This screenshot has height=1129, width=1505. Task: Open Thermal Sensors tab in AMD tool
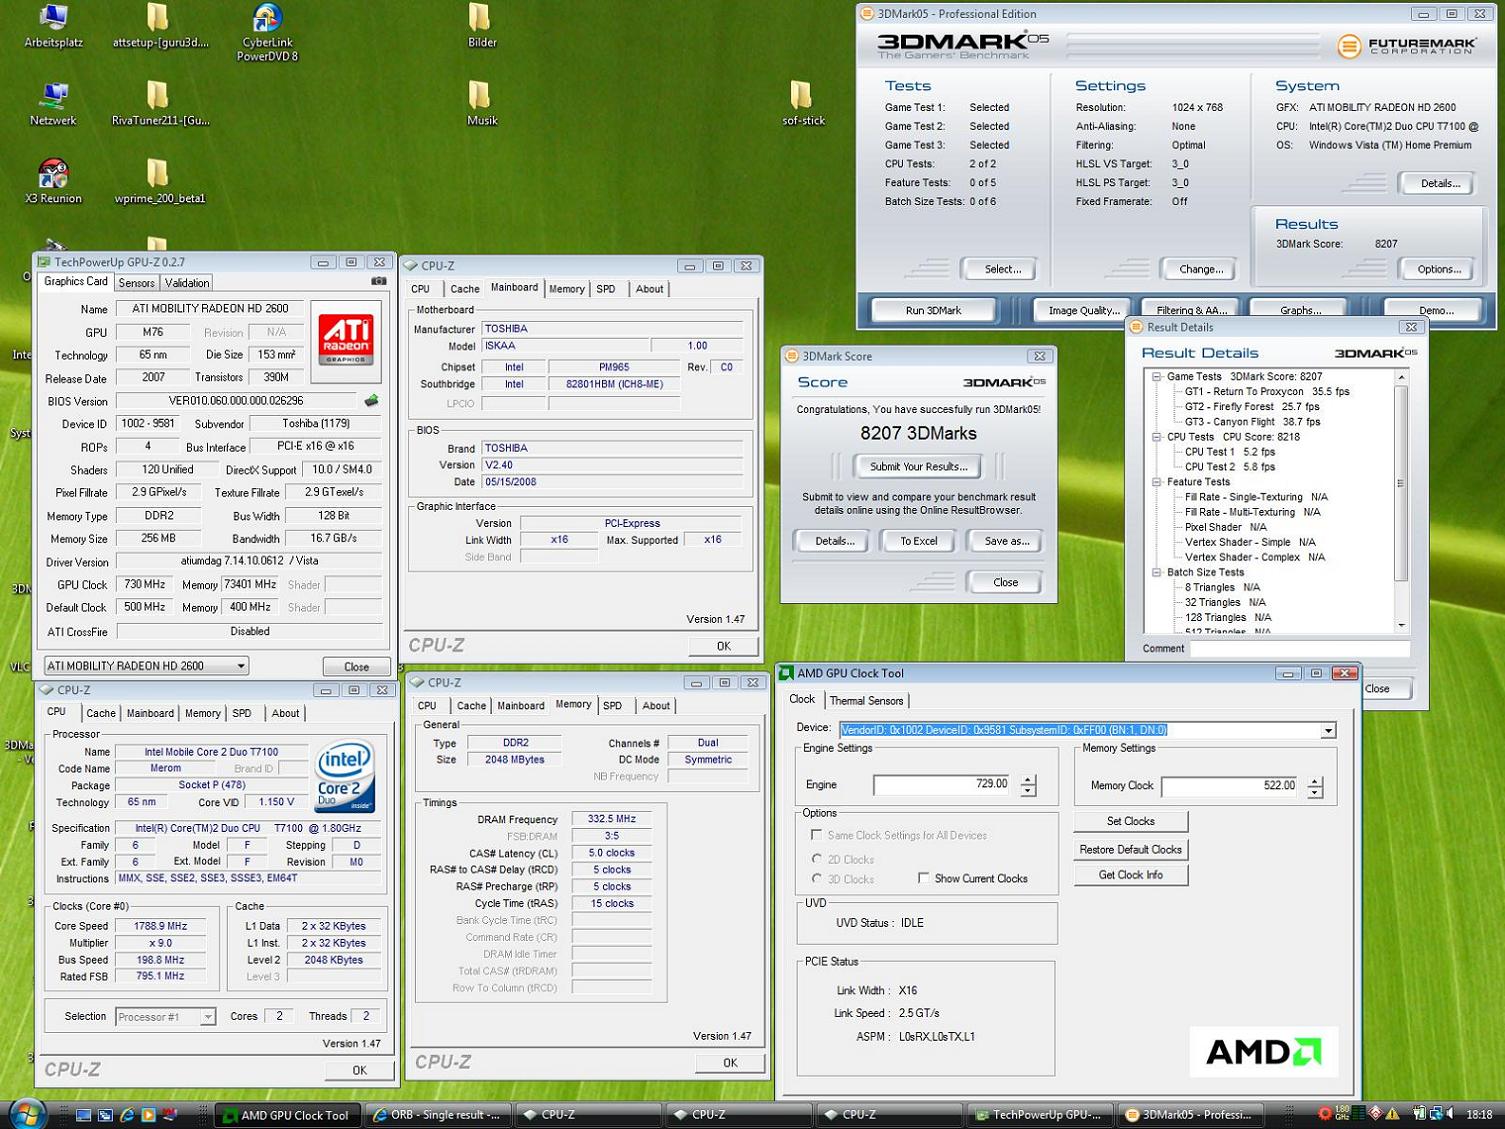coord(866,701)
